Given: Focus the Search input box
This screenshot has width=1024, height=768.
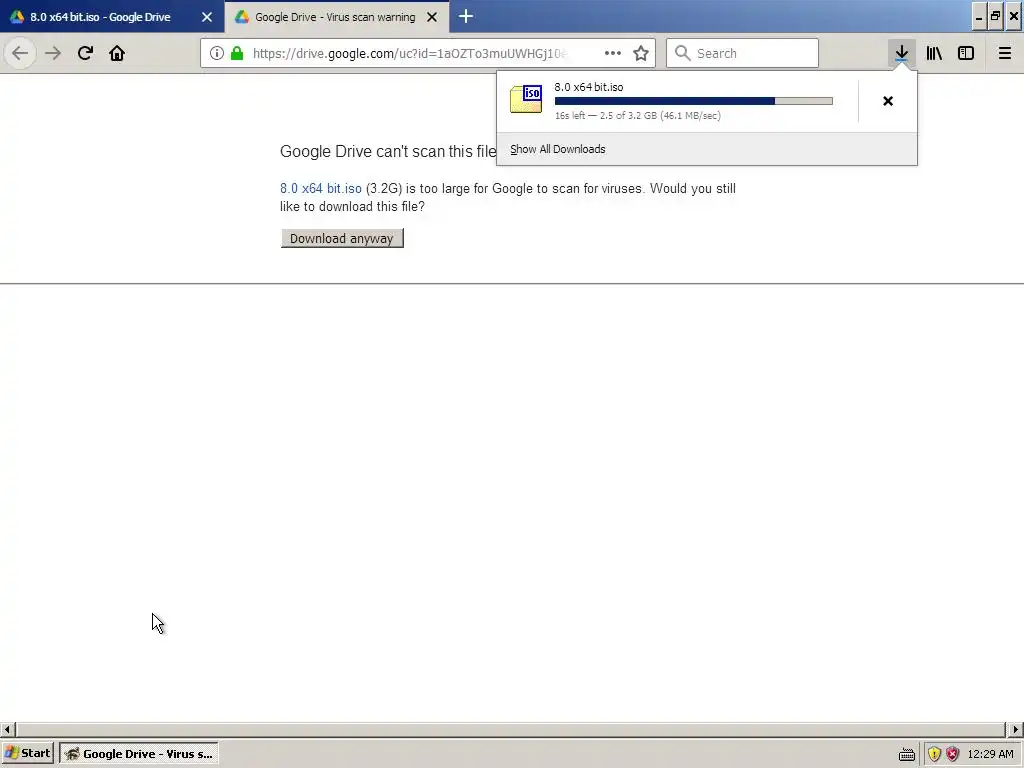Looking at the screenshot, I should pyautogui.click(x=742, y=53).
